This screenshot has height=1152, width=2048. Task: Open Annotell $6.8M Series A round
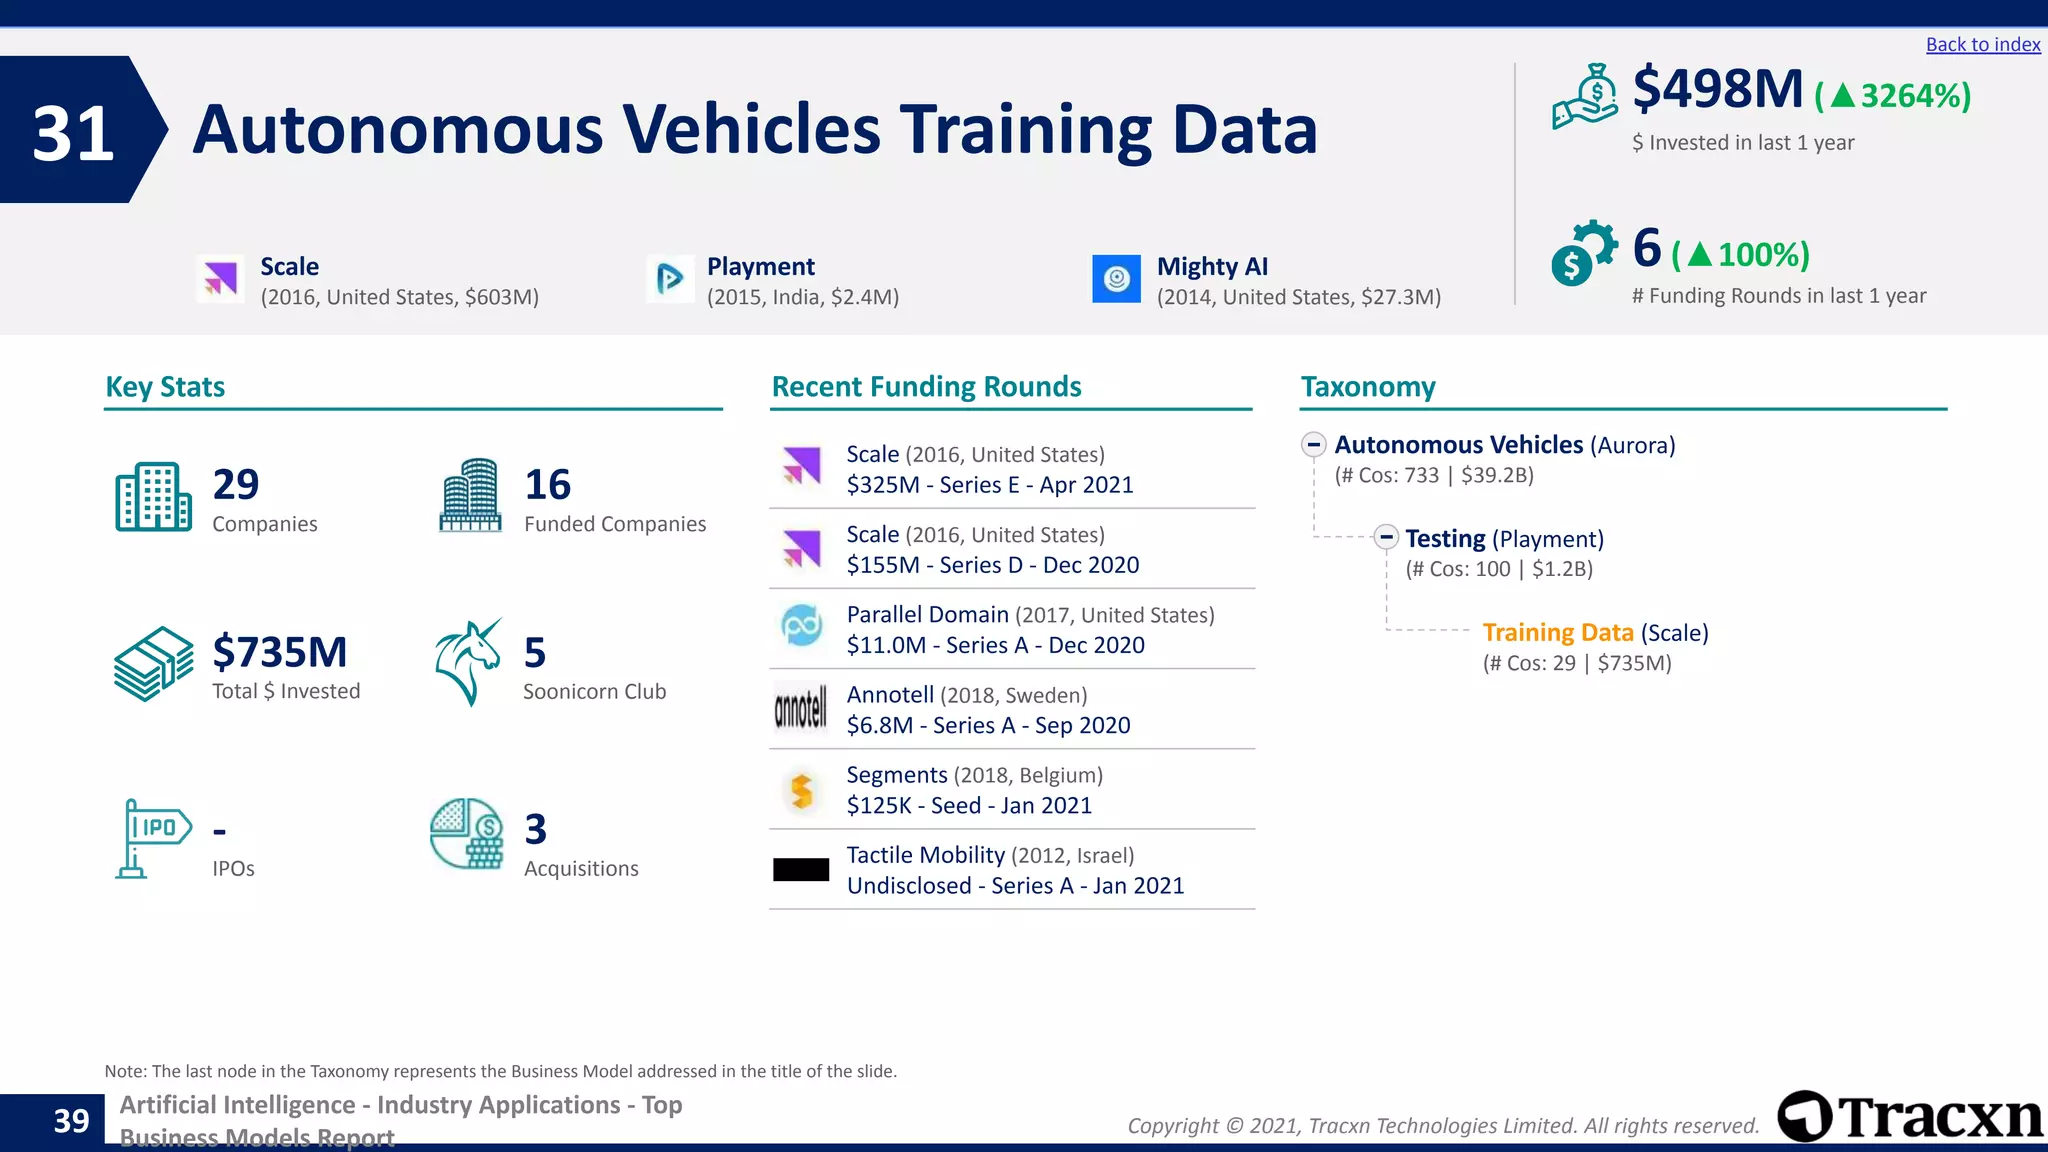click(x=1012, y=709)
